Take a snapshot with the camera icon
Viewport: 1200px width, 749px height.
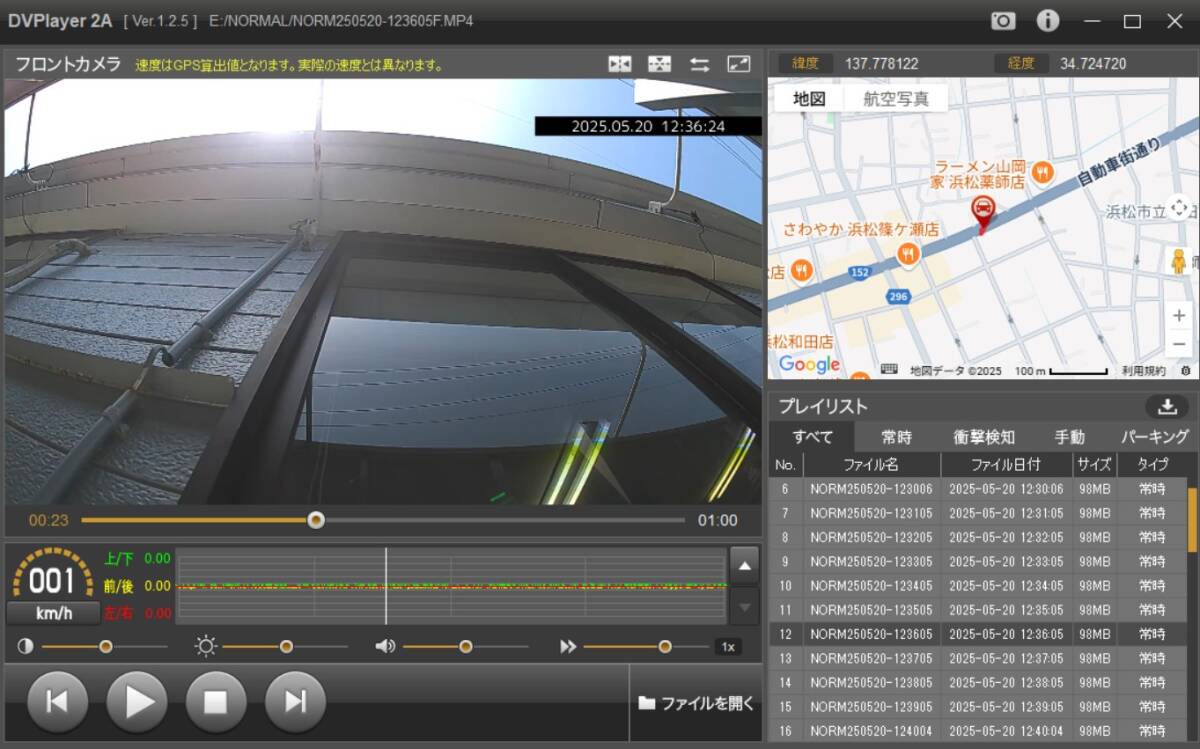1003,21
